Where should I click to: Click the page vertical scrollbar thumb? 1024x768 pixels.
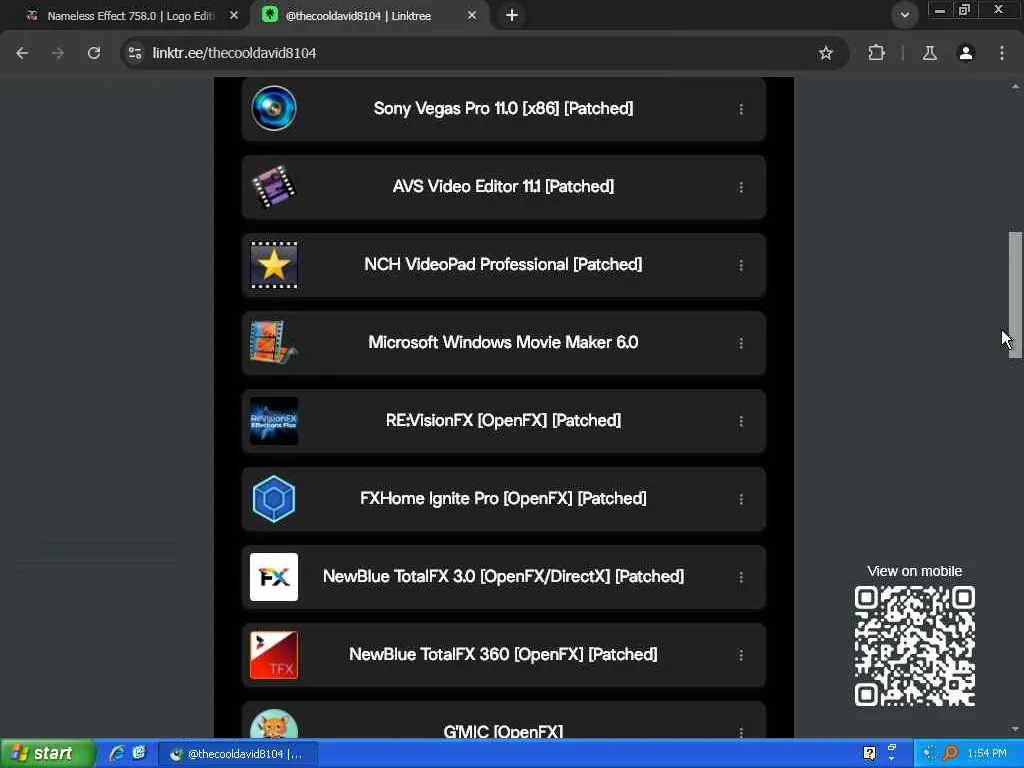coord(1015,294)
